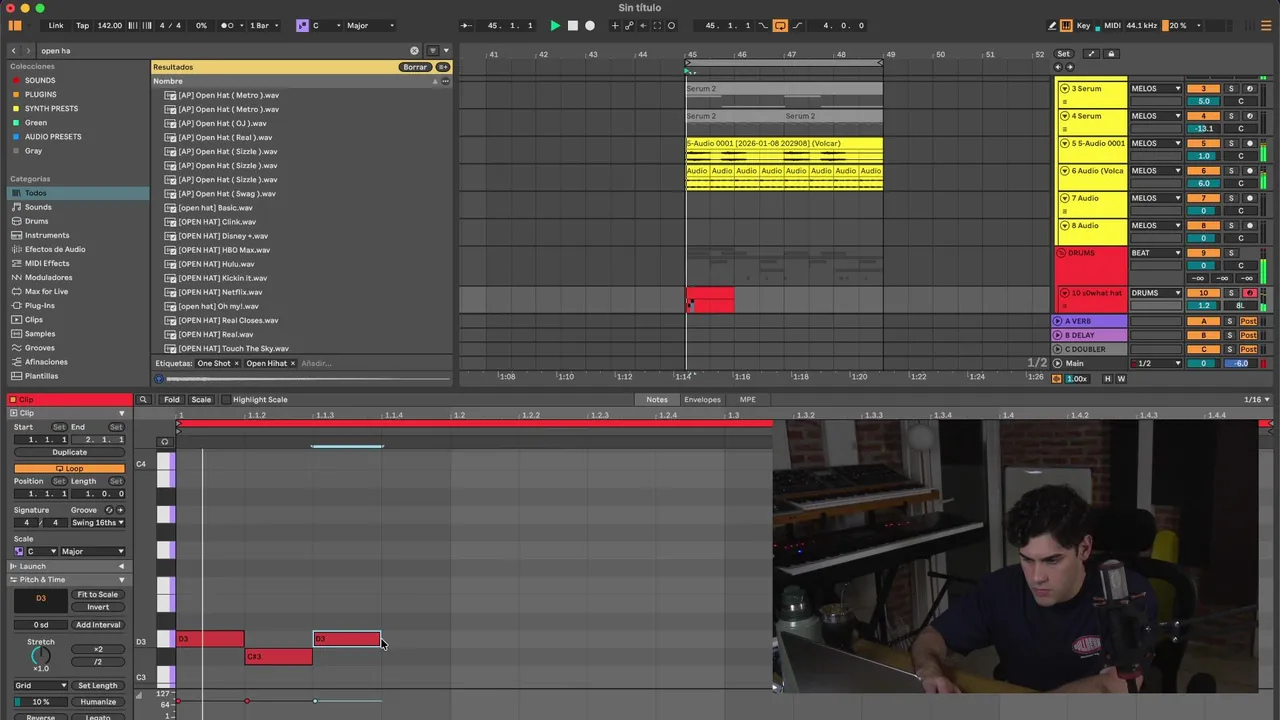
Task: Open the Main track 1/2 output dropdown
Action: point(1158,363)
